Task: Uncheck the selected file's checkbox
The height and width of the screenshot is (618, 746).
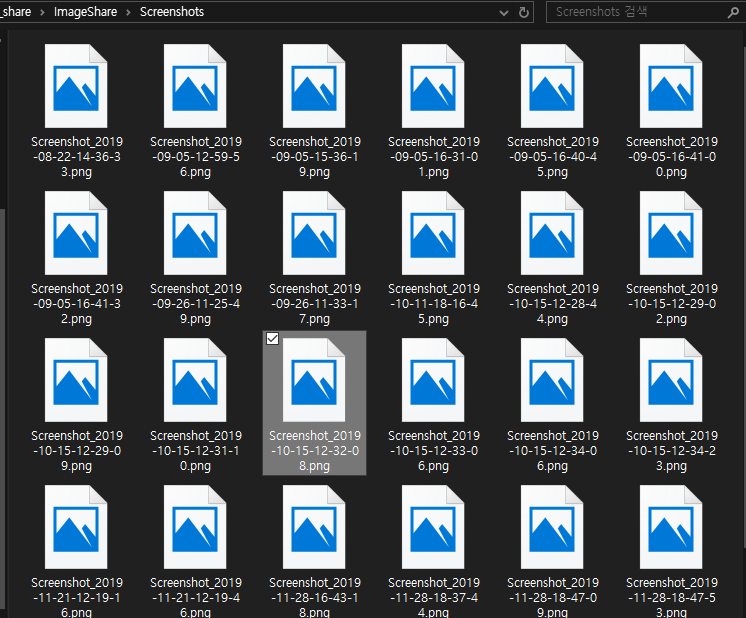Action: 273,339
